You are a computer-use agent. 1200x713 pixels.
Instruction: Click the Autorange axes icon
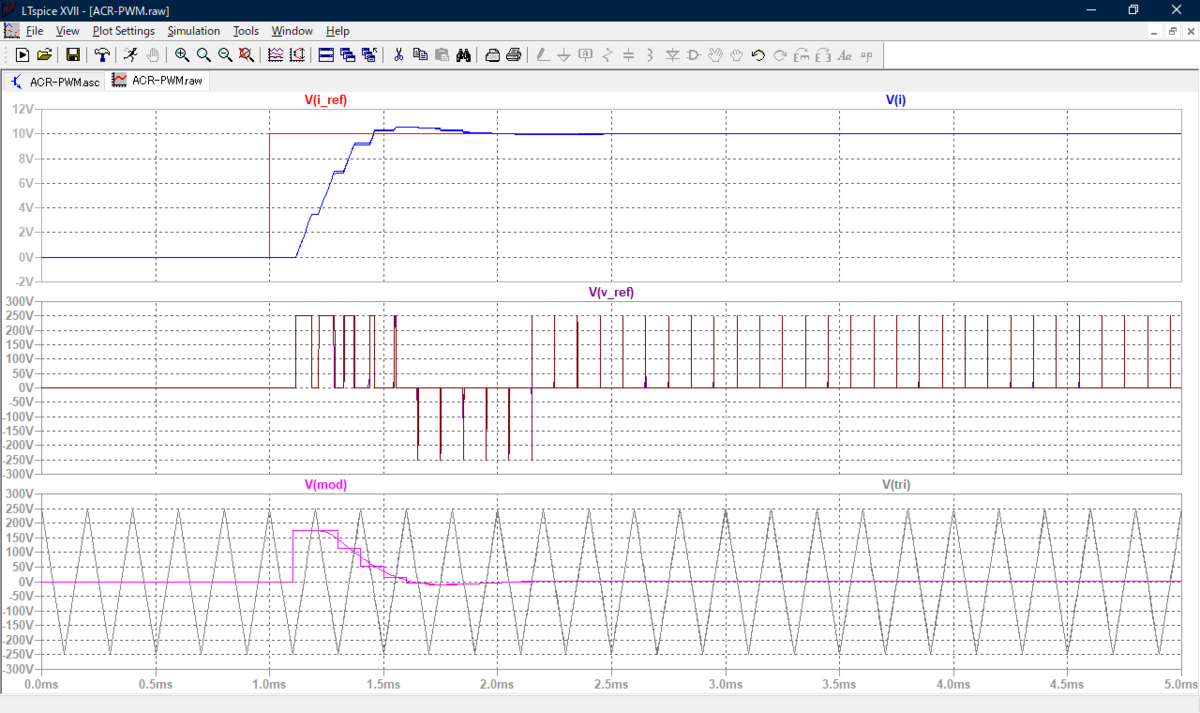297,55
